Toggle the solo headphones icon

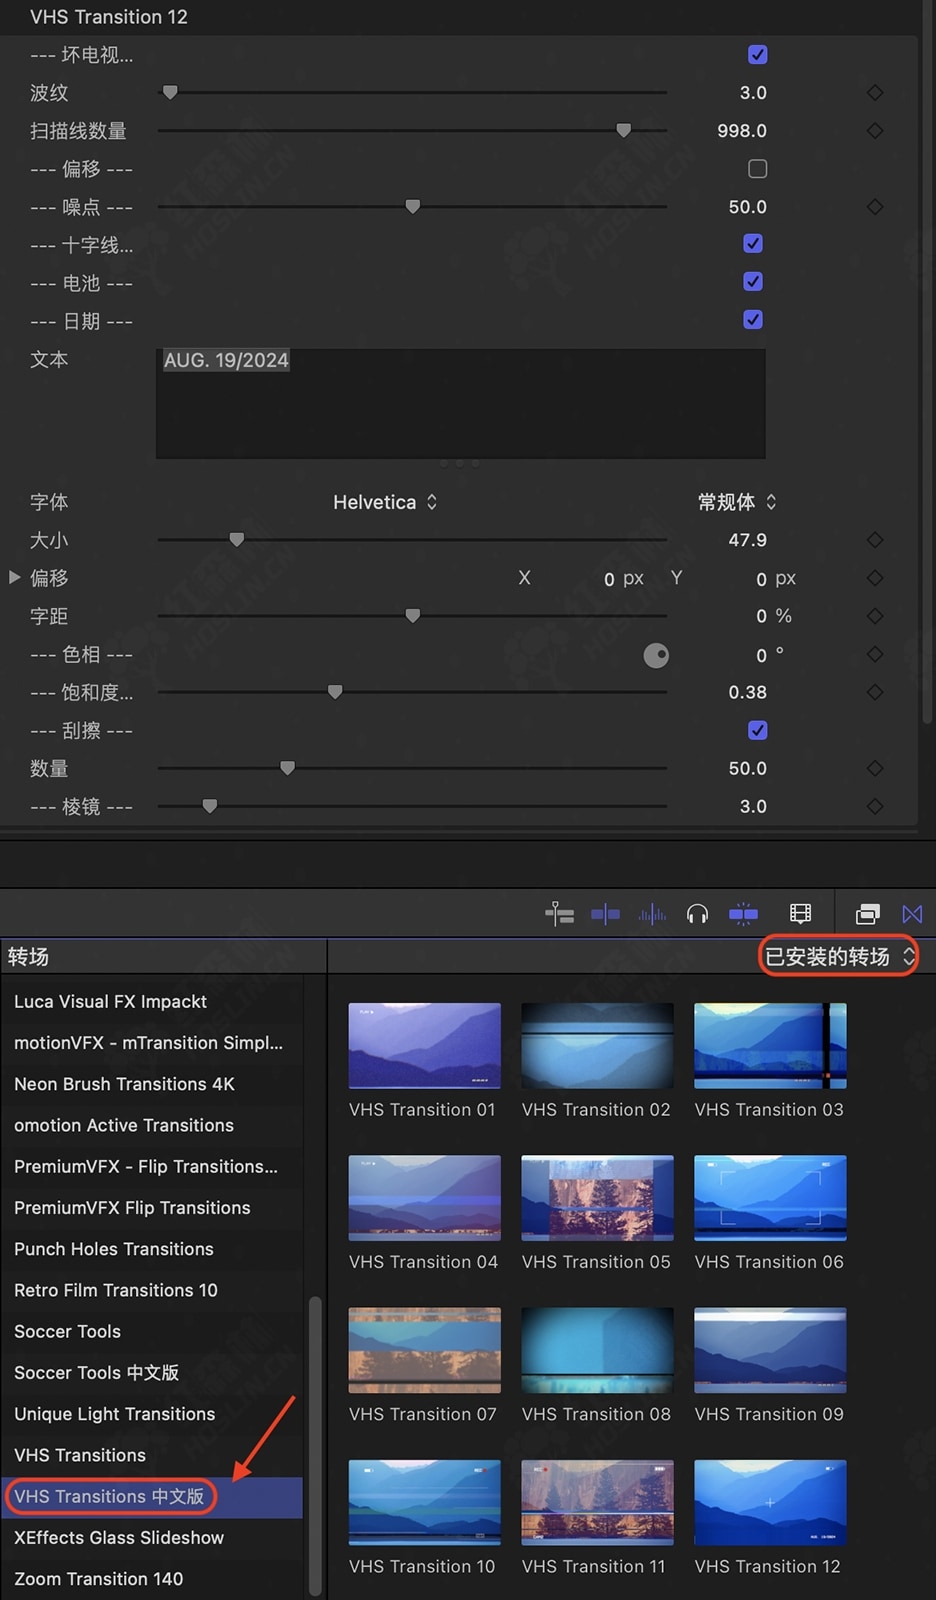[x=697, y=913]
